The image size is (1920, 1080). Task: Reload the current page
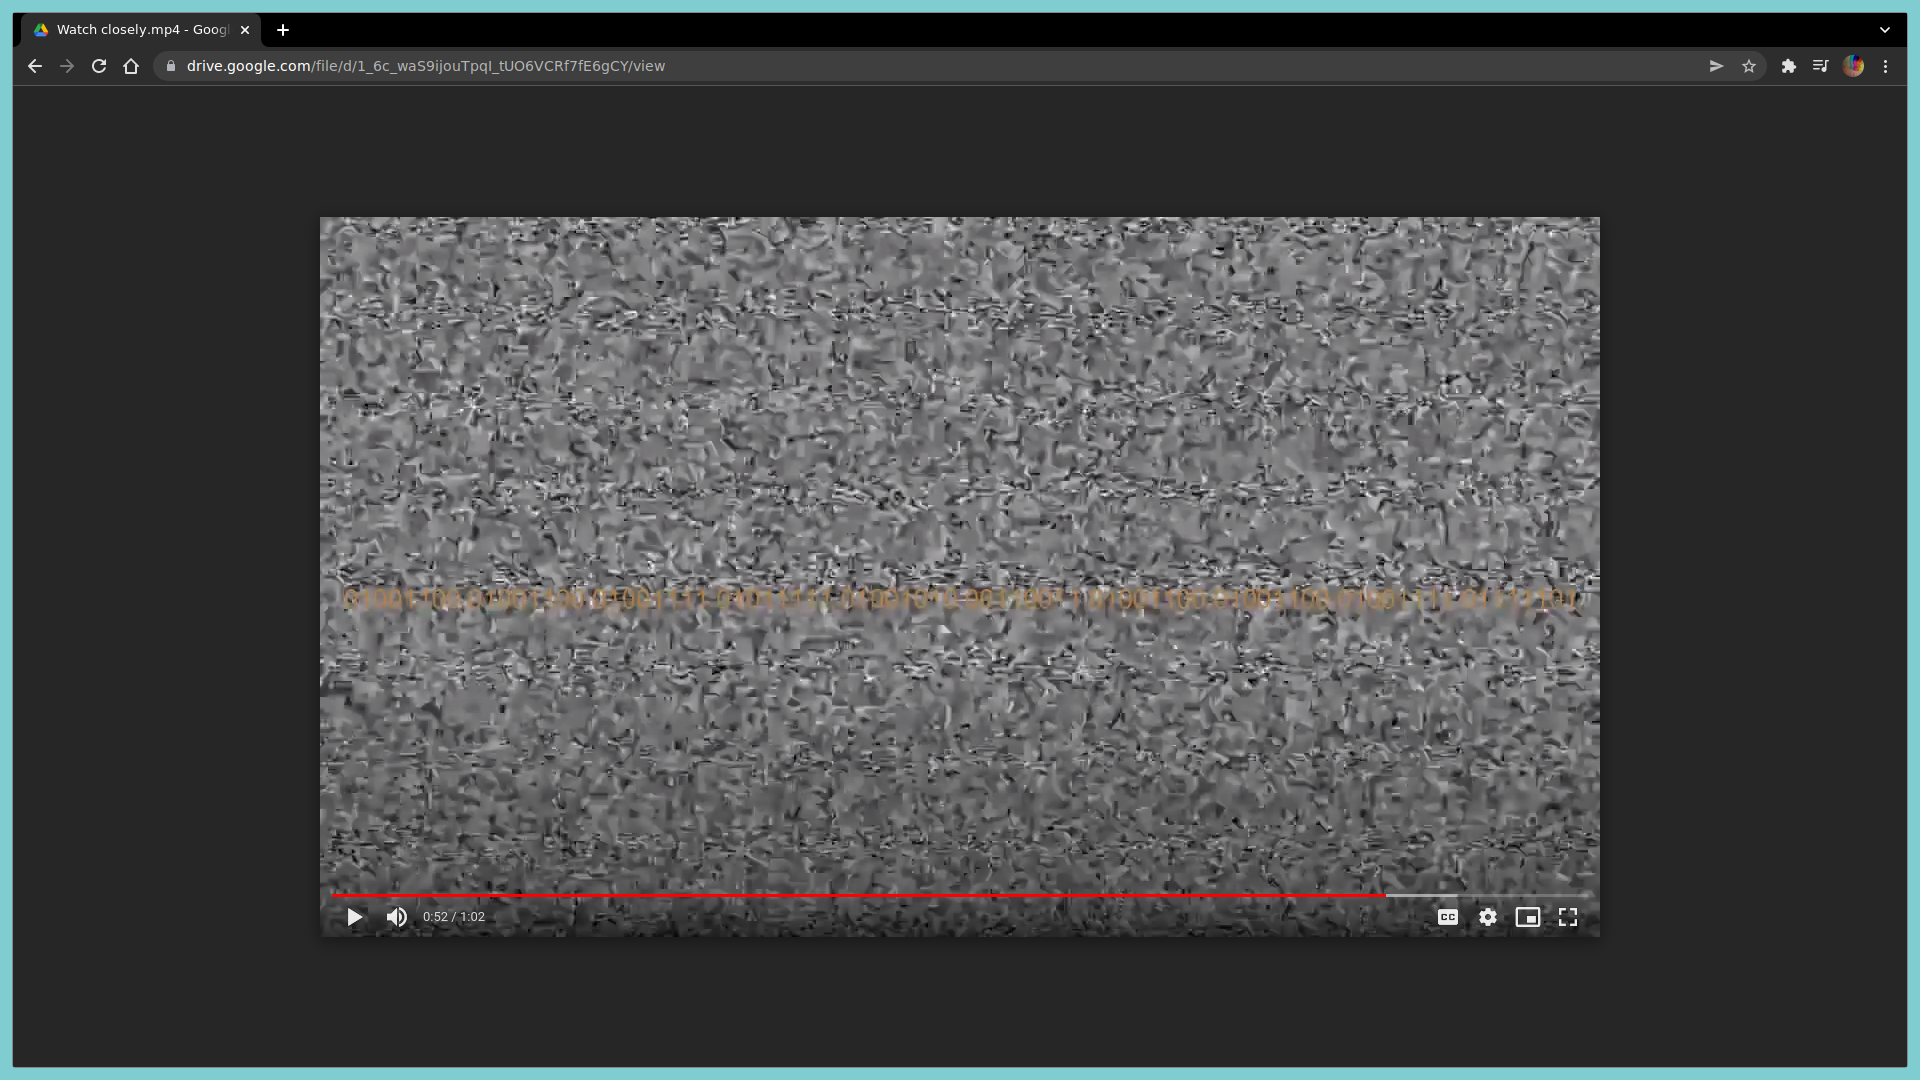coord(99,66)
